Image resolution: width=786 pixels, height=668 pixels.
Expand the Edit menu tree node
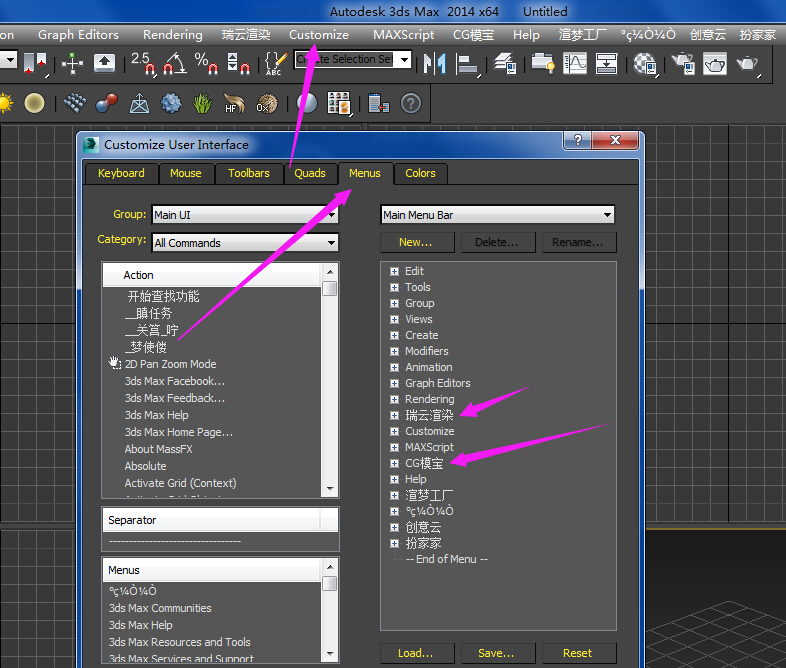pyautogui.click(x=395, y=272)
